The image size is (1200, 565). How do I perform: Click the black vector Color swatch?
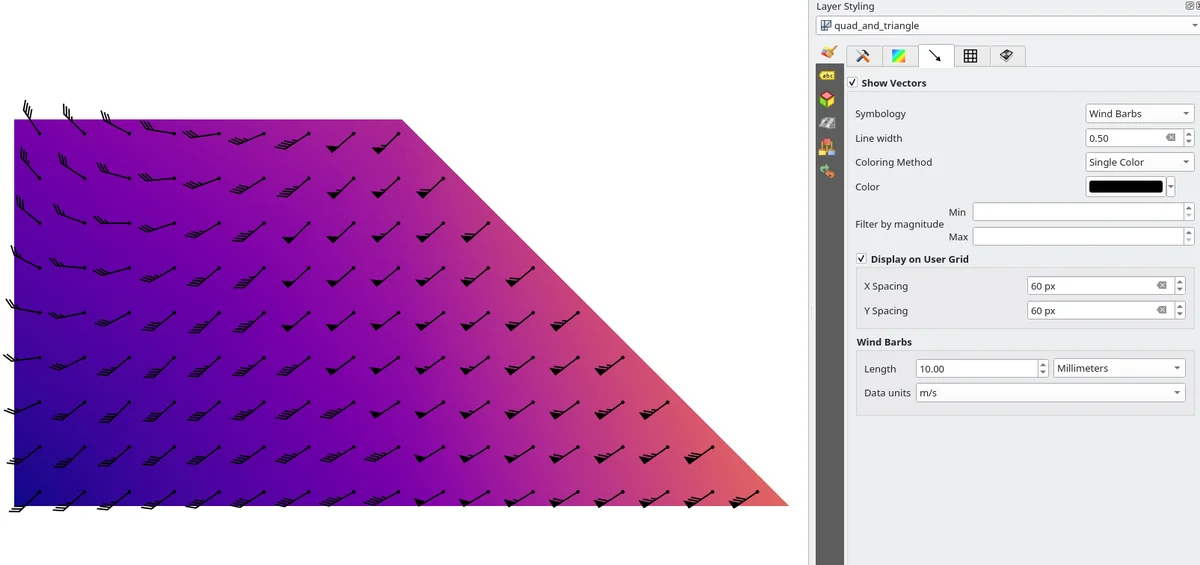[1125, 187]
